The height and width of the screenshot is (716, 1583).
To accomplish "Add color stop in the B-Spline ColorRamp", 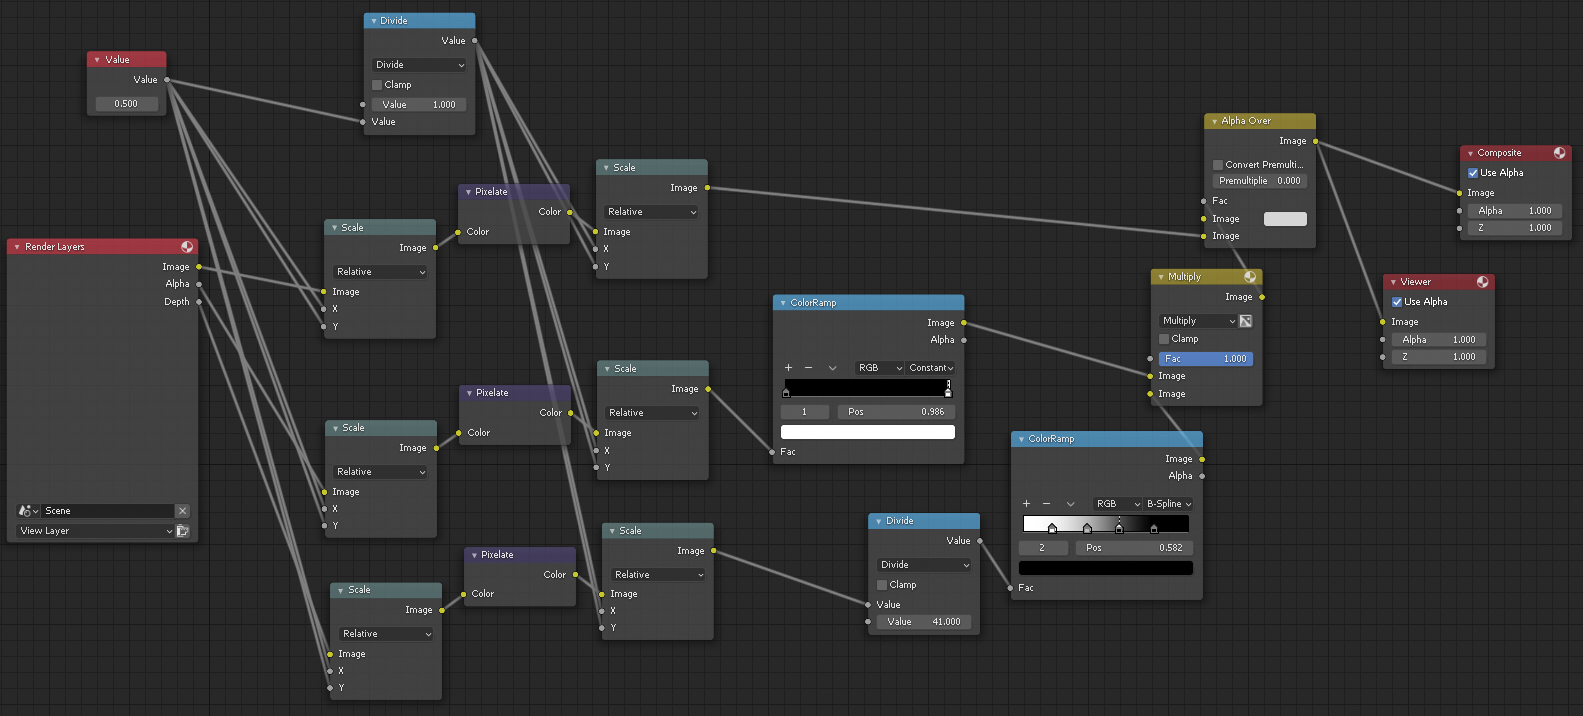I will (1026, 504).
